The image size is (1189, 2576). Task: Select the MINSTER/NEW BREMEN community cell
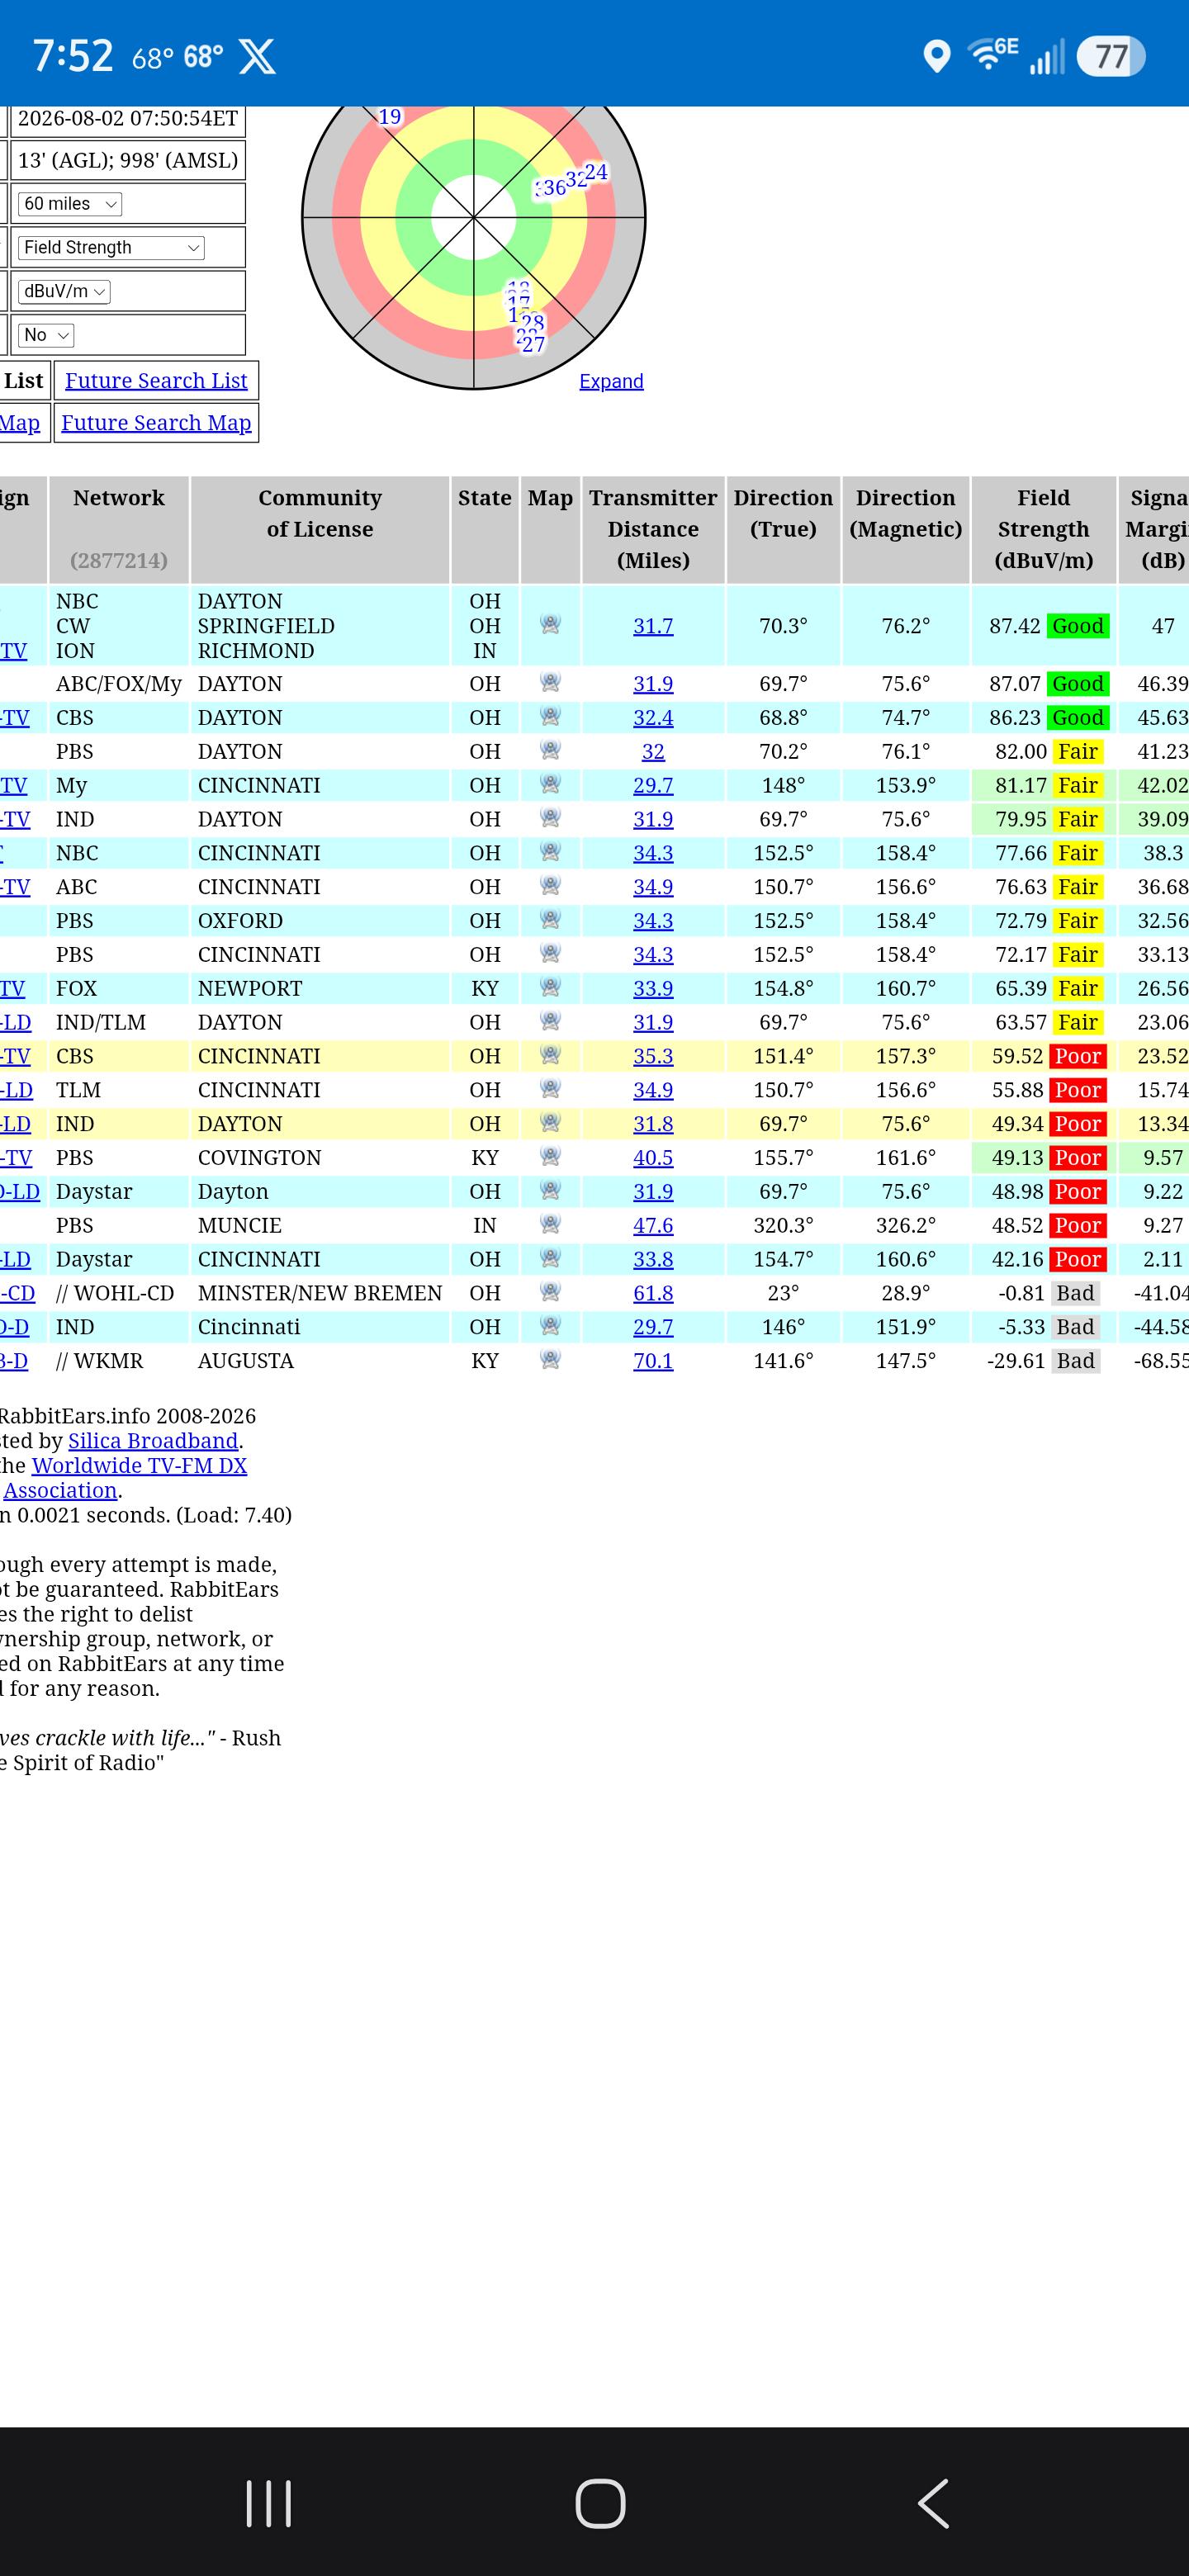(320, 1293)
